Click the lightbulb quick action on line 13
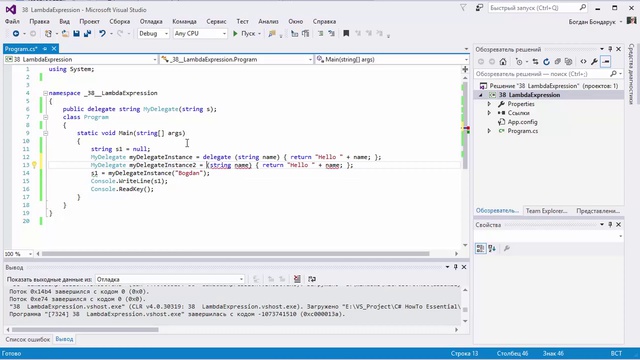The width and height of the screenshot is (640, 360). tap(34, 165)
